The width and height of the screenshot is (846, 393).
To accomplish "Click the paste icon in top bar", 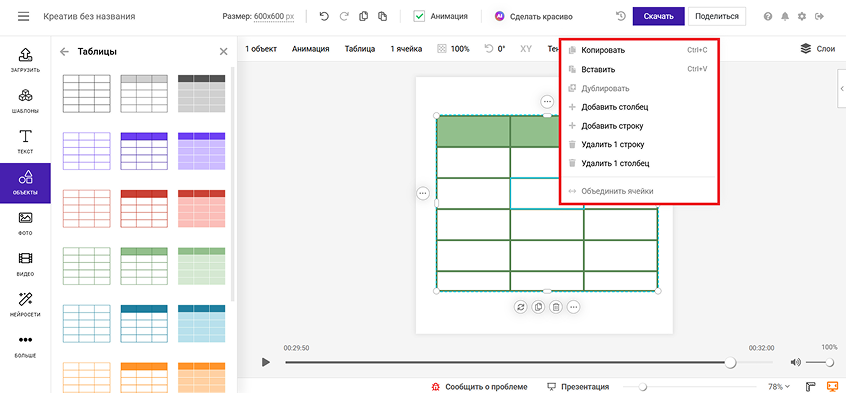I will click(x=383, y=16).
